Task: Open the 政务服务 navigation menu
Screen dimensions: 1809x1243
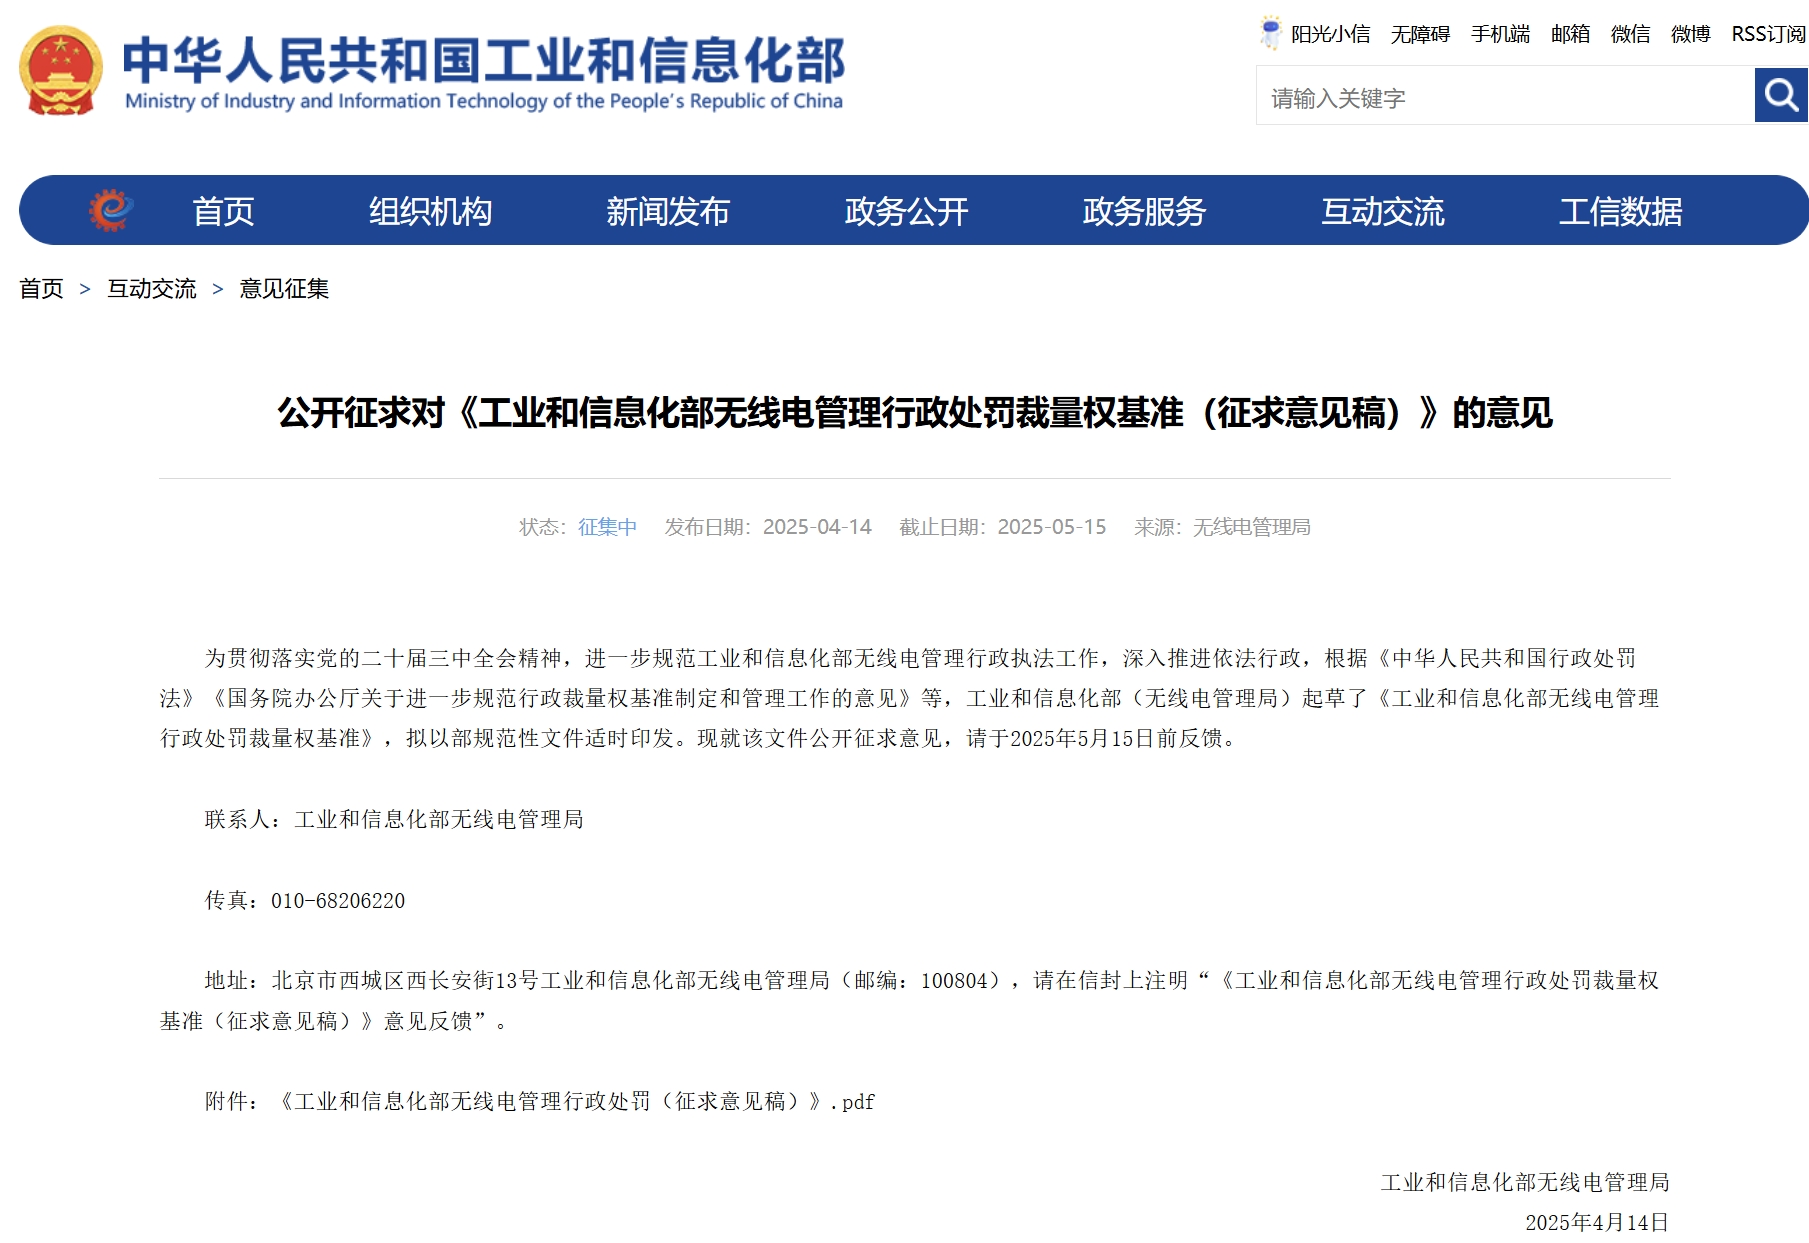Action: (1144, 211)
